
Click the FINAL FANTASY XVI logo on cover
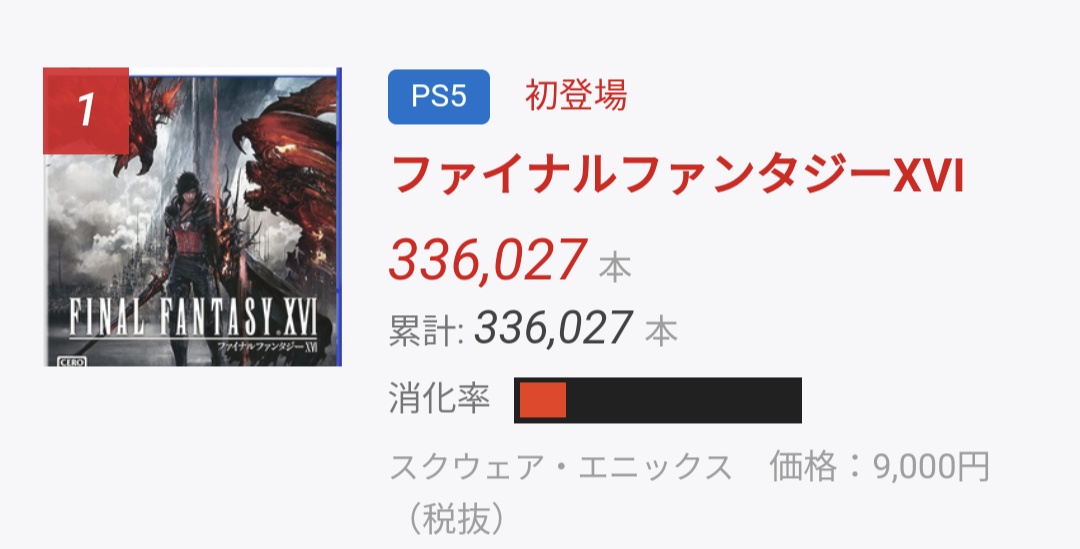(193, 319)
